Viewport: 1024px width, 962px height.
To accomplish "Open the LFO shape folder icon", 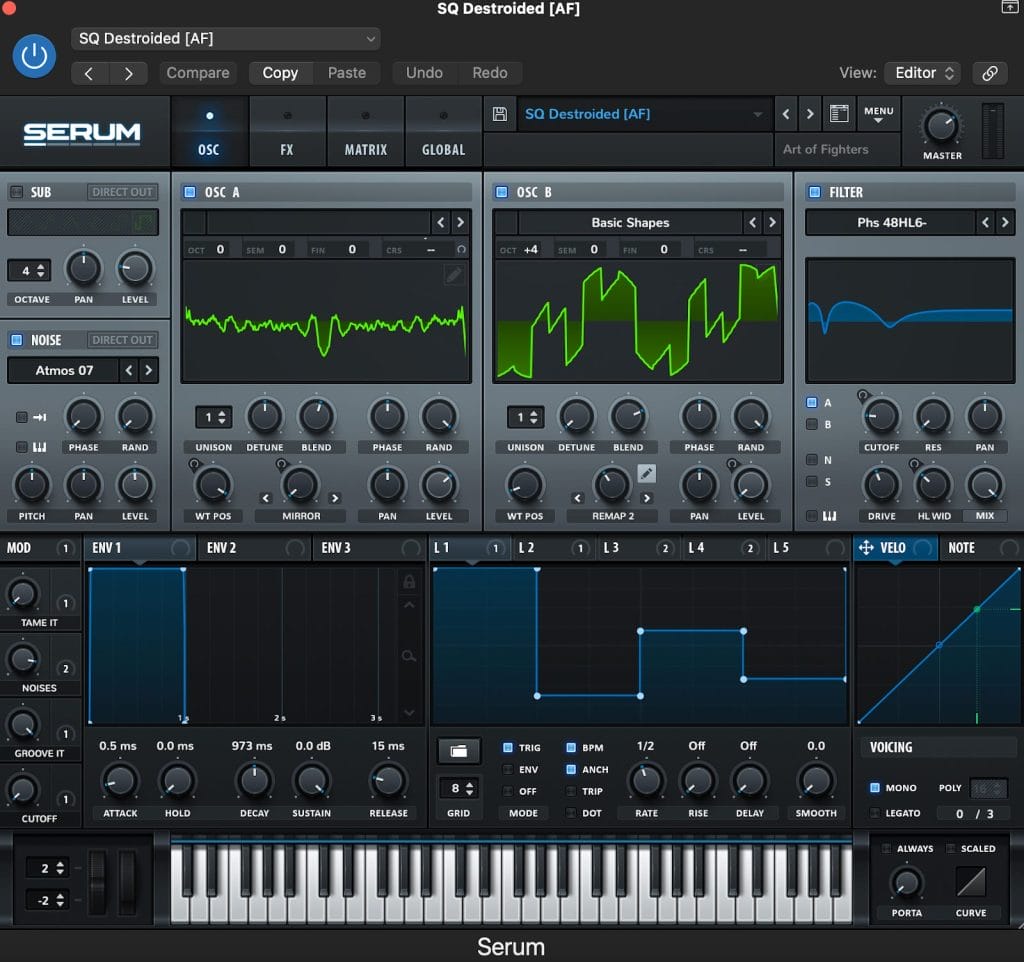I will tap(458, 751).
